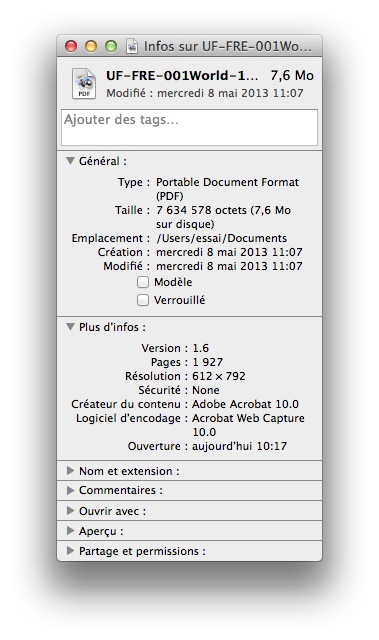Click the Ouverture value 'aujourd'hui 10:17'
The width and height of the screenshot is (379, 640).
coord(239,446)
